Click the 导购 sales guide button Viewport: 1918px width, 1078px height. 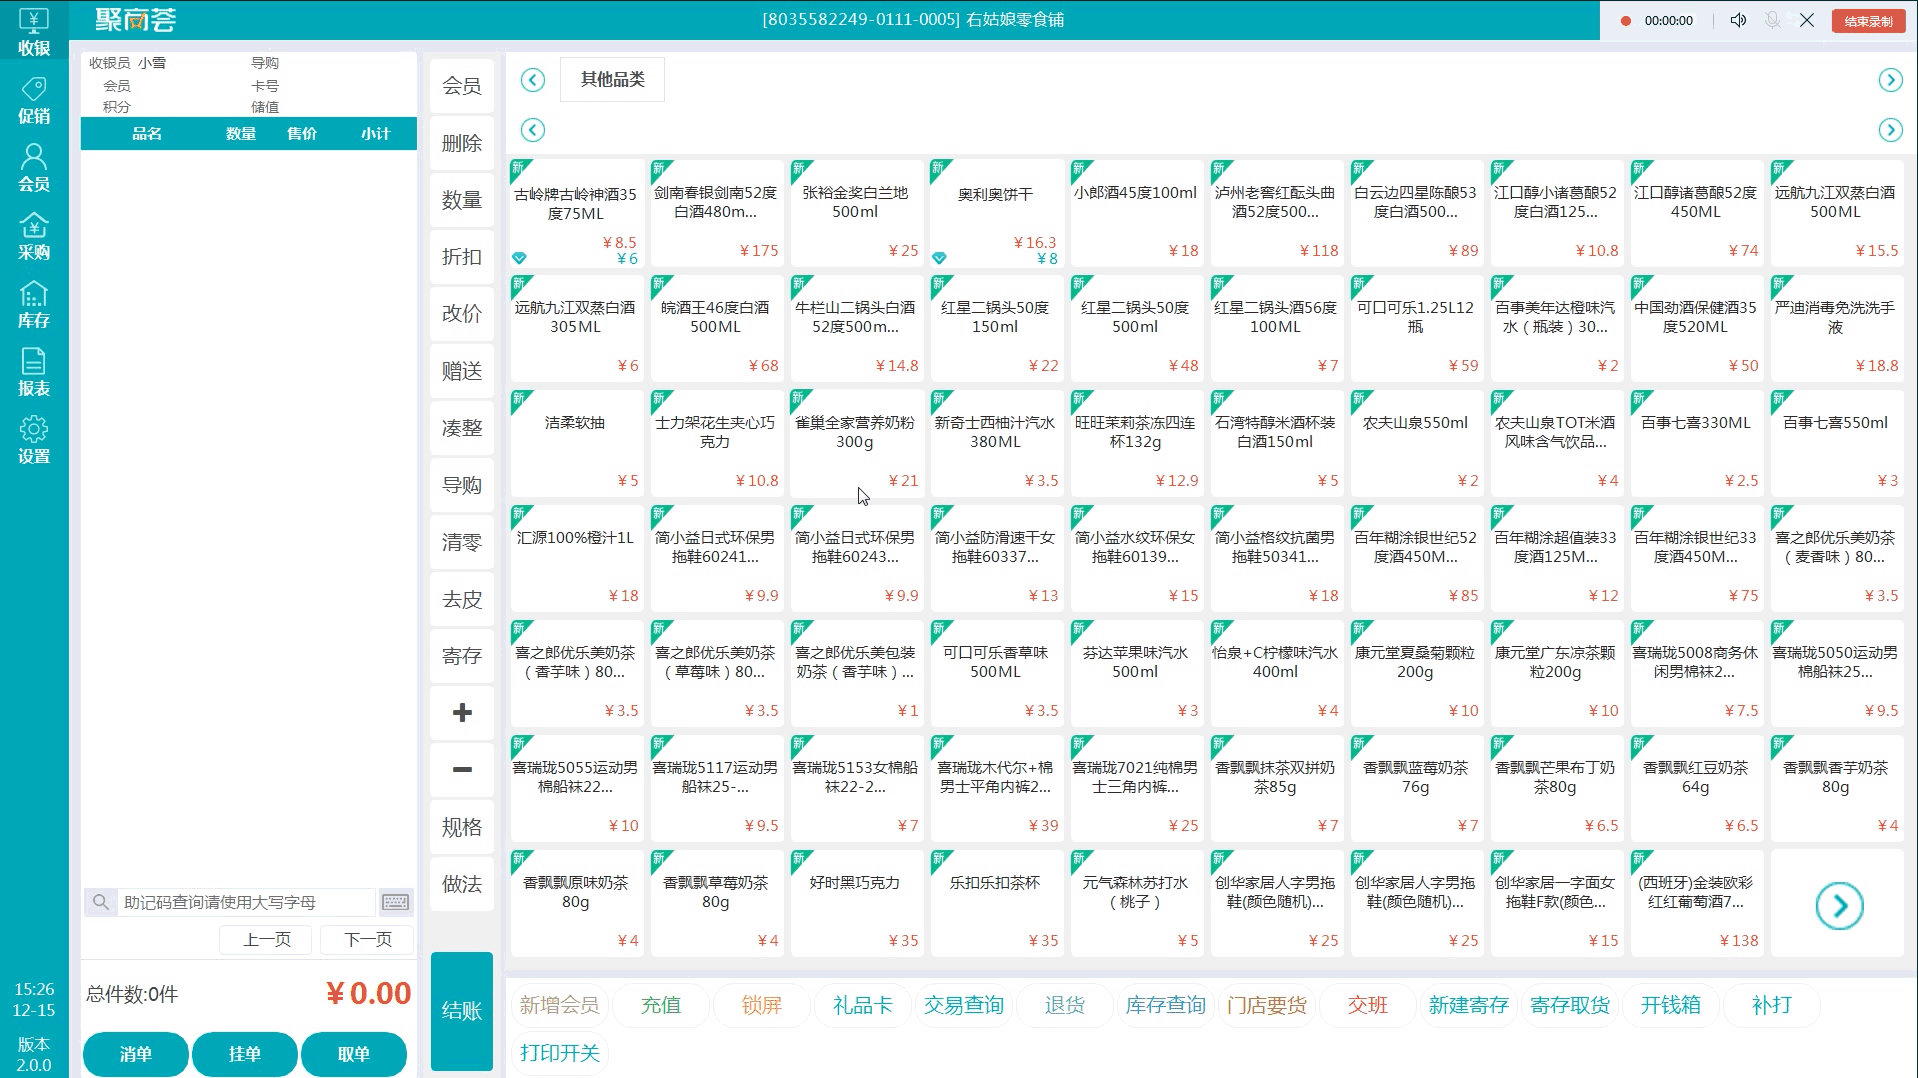coord(462,485)
